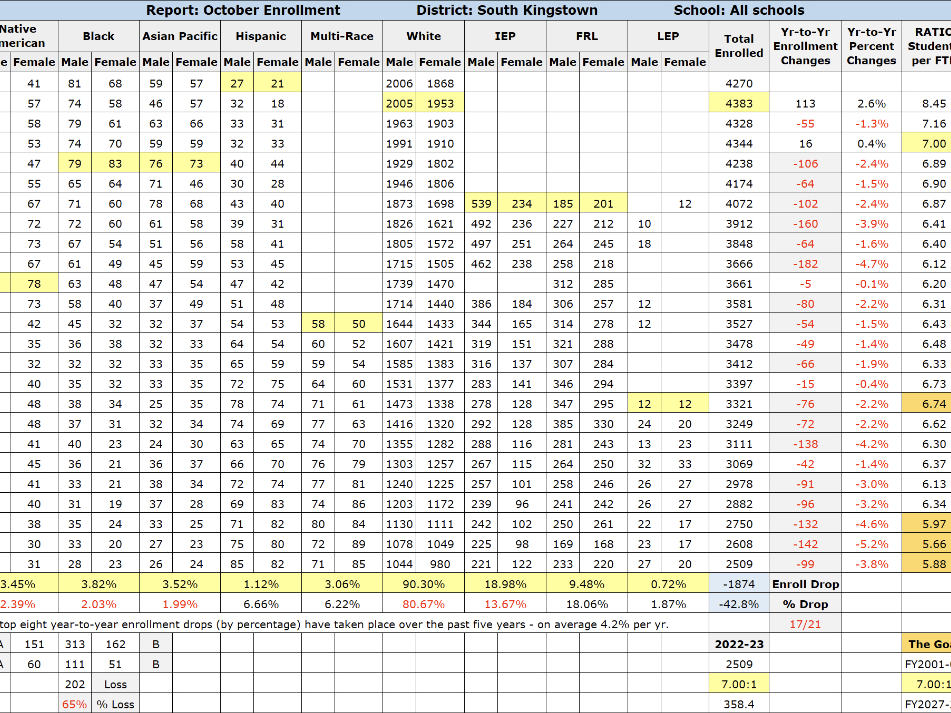The image size is (951, 713).
Task: Select the -42.8% drop cell
Action: (739, 604)
